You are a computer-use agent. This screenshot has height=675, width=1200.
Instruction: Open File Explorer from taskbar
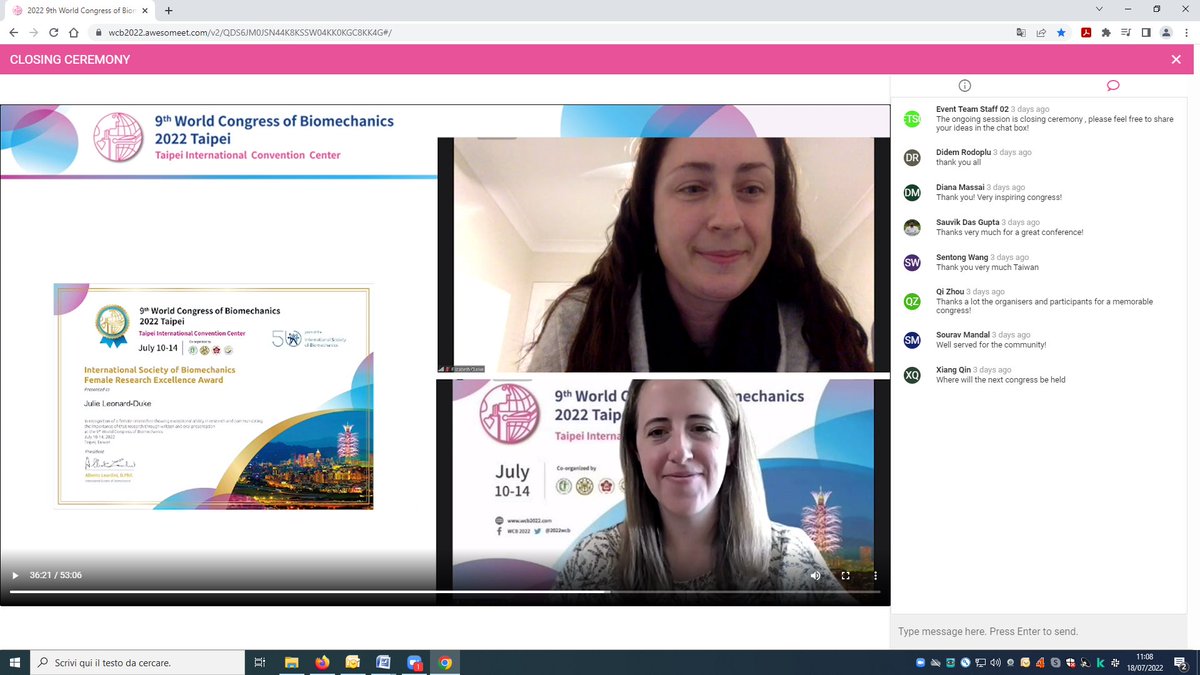tap(291, 662)
